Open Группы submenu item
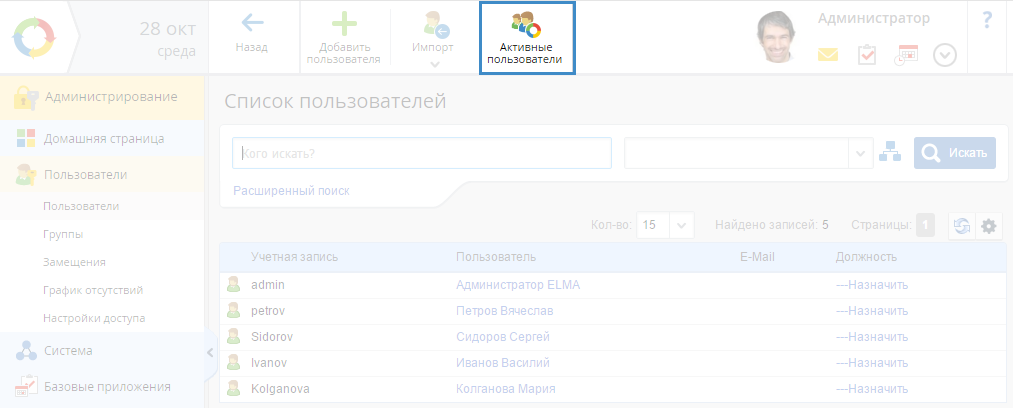Screen dimensions: 1013x408 click(x=63, y=234)
